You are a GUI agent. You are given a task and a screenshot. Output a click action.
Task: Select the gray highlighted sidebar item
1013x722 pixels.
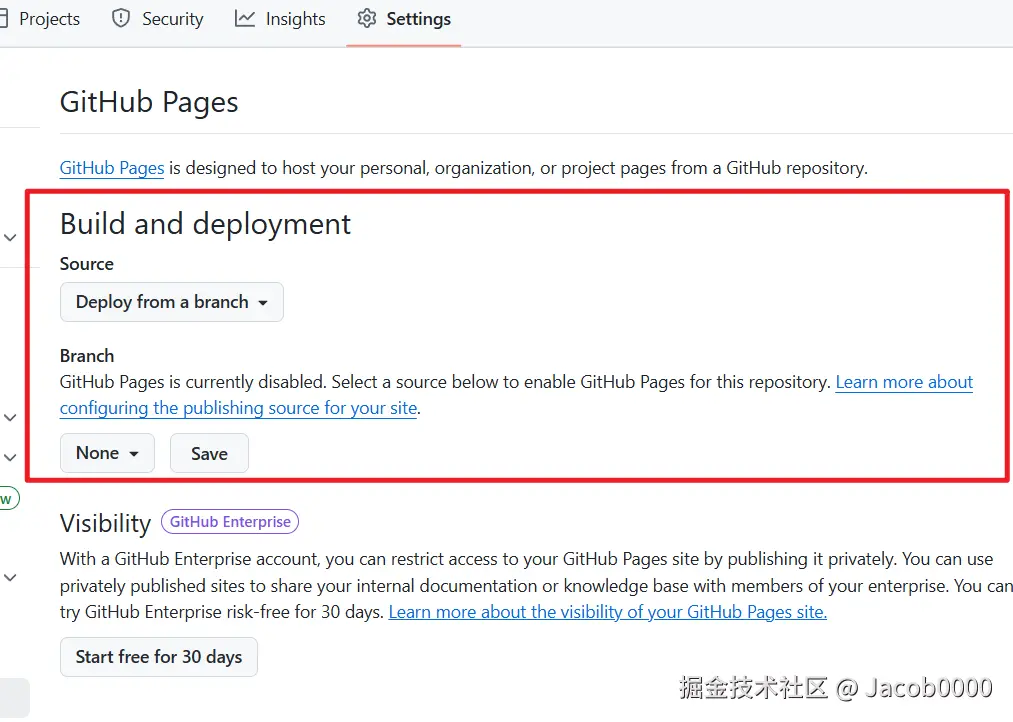[x=14, y=697]
